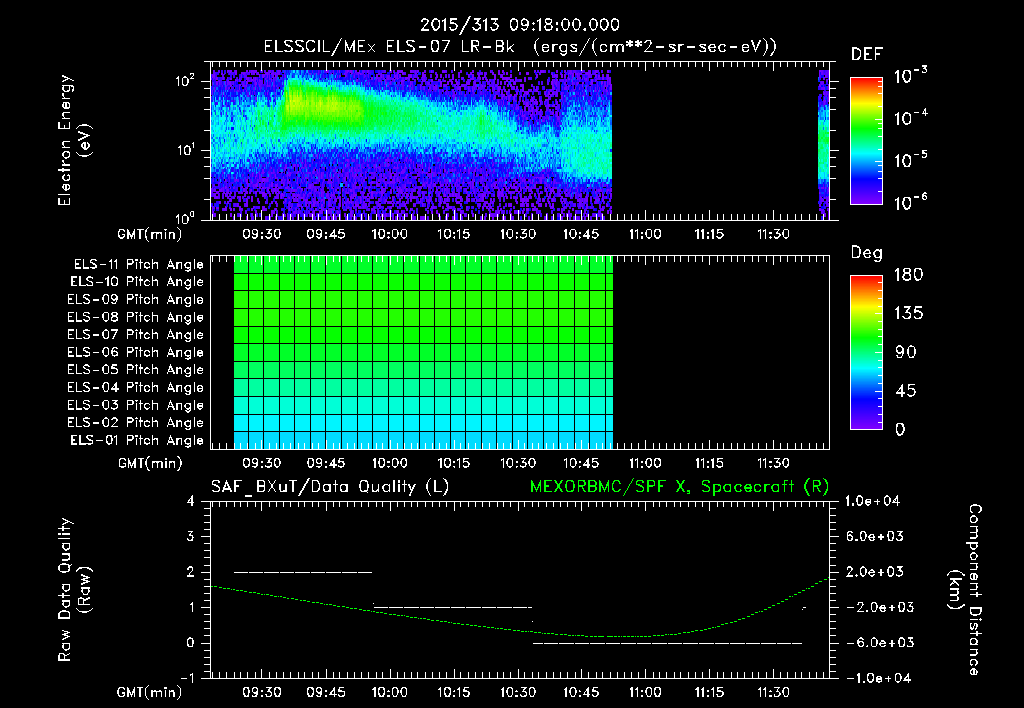1024x708 pixels.
Task: Click 10:15 time label under the spectrogram
Action: coord(454,234)
